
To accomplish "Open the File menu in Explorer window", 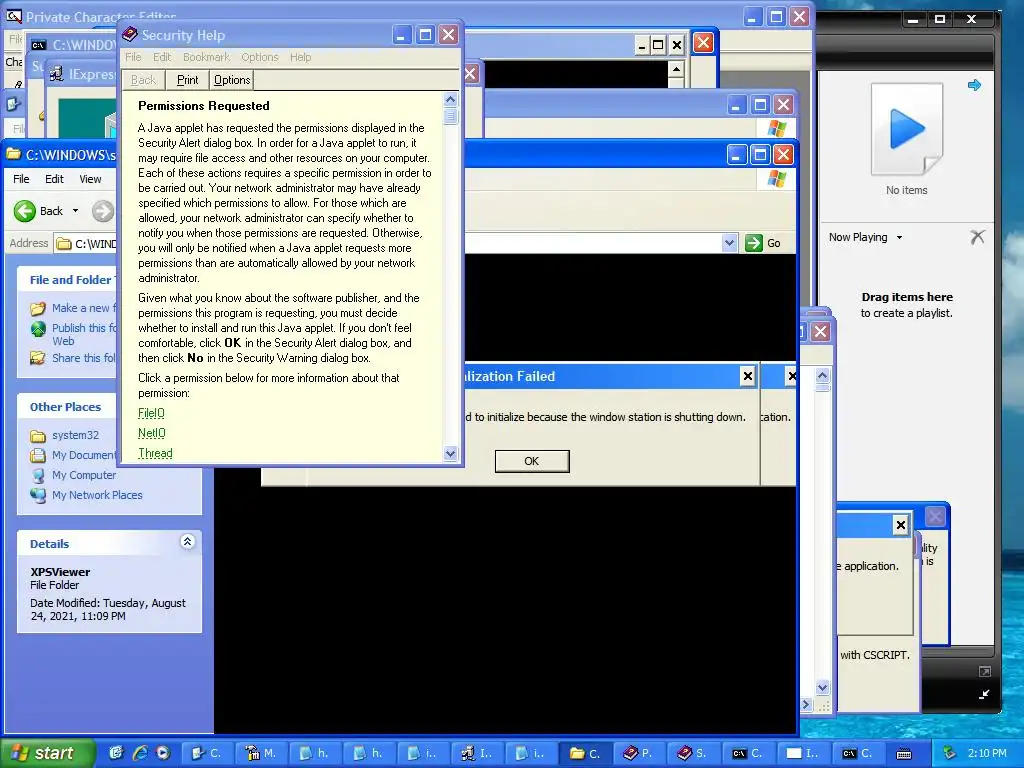I will pos(21,179).
